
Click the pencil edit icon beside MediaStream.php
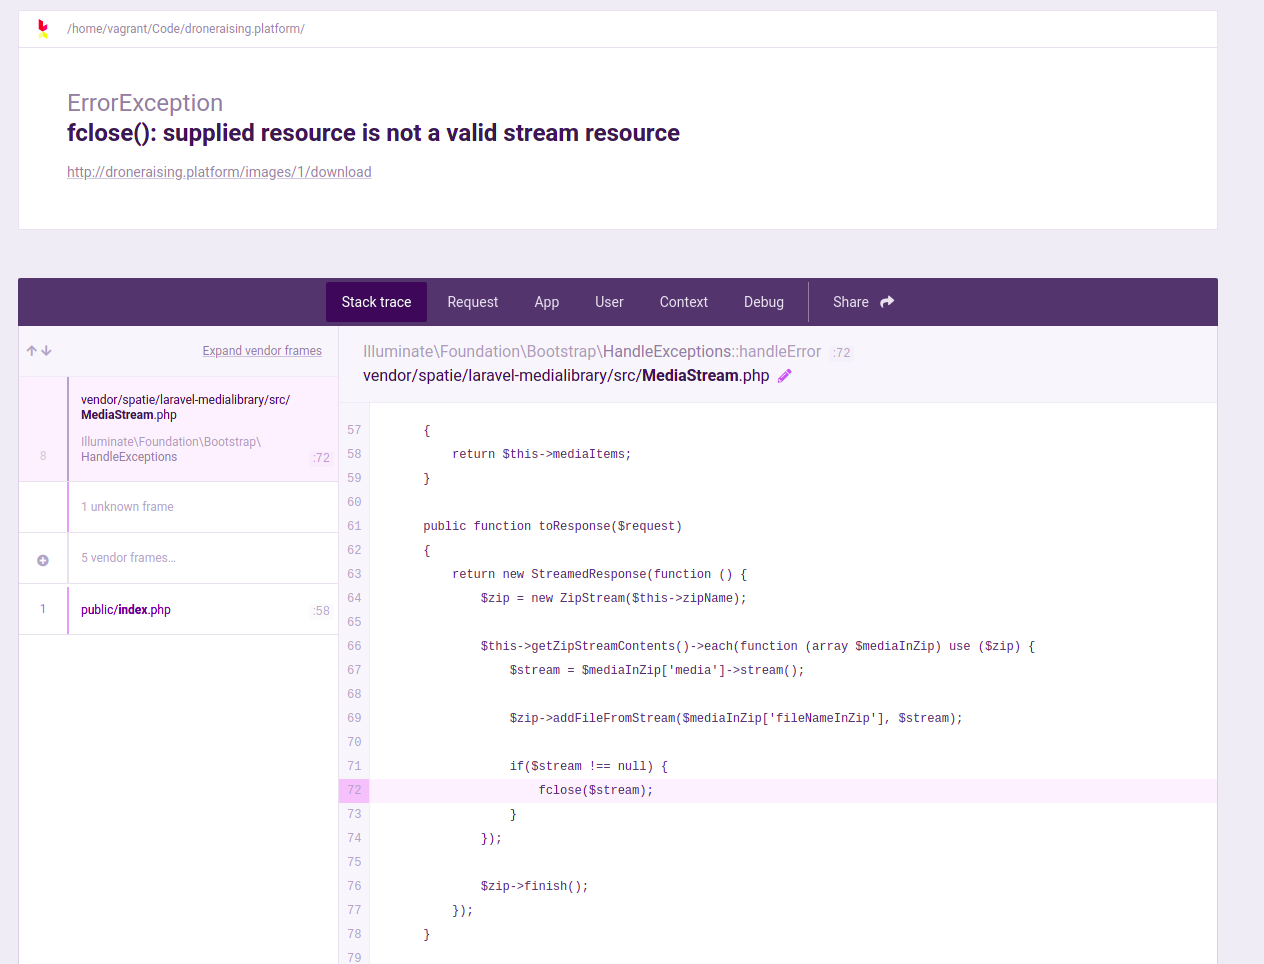[x=785, y=376]
